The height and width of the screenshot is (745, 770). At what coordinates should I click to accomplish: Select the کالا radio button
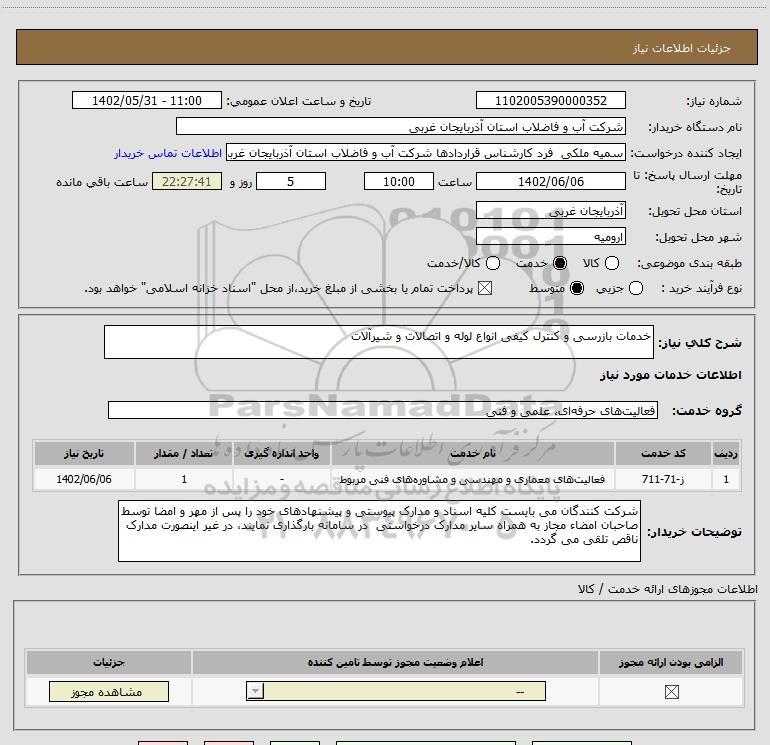(x=612, y=263)
